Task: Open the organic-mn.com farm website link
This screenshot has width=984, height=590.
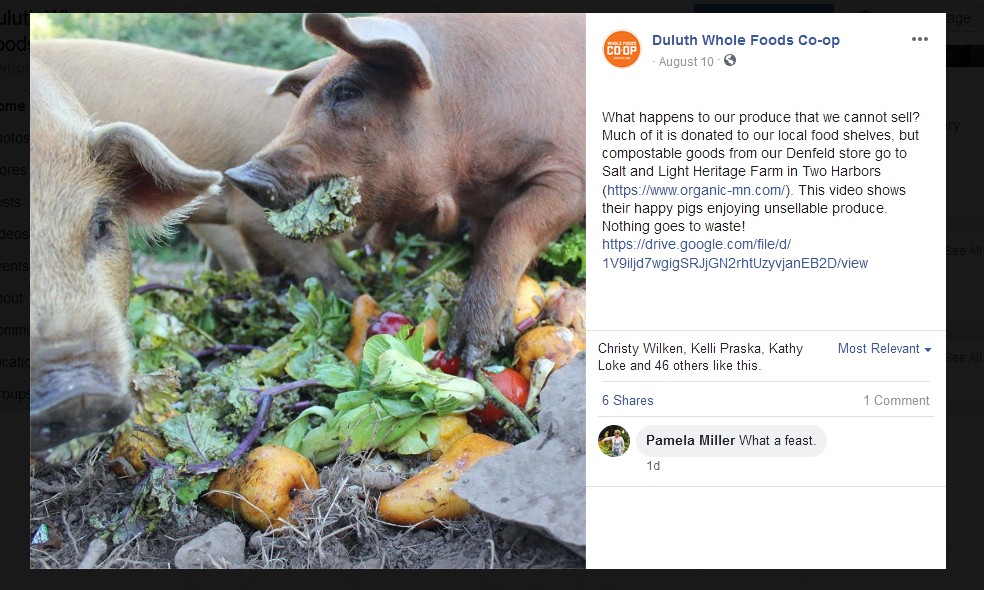Action: [698, 190]
